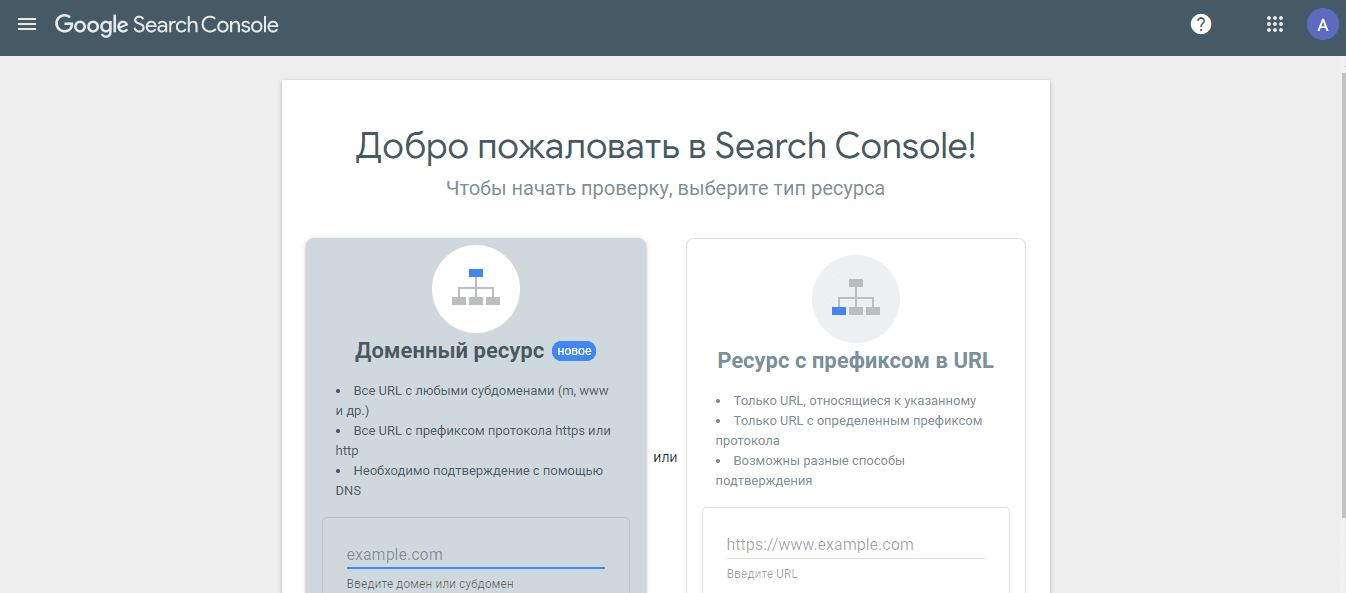The height and width of the screenshot is (593, 1346).
Task: Click the Google Search Console logo
Action: [x=167, y=25]
